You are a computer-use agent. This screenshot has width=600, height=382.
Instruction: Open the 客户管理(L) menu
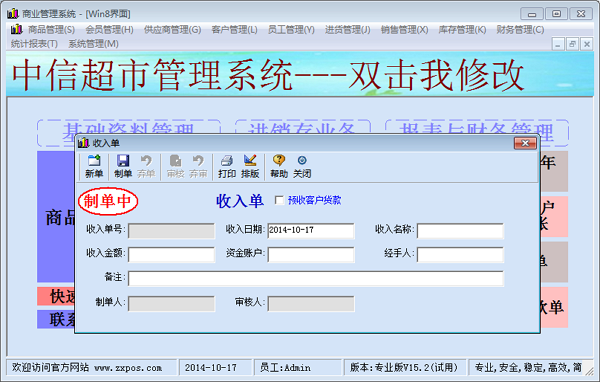235,29
